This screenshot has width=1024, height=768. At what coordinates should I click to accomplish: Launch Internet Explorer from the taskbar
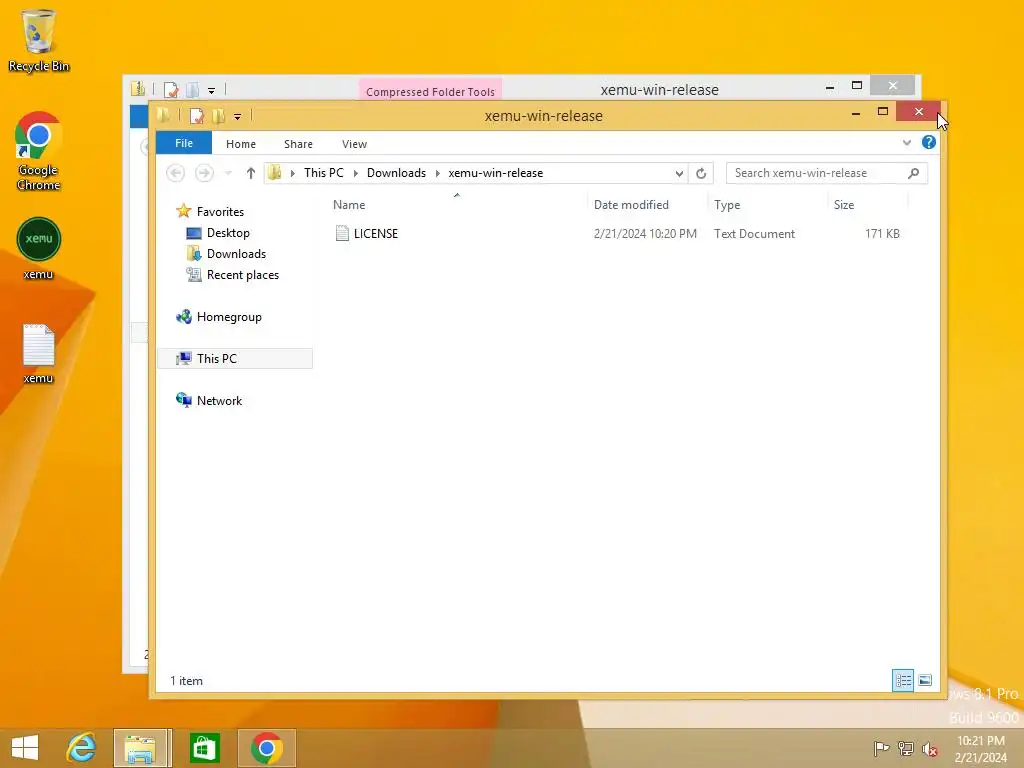[82, 748]
